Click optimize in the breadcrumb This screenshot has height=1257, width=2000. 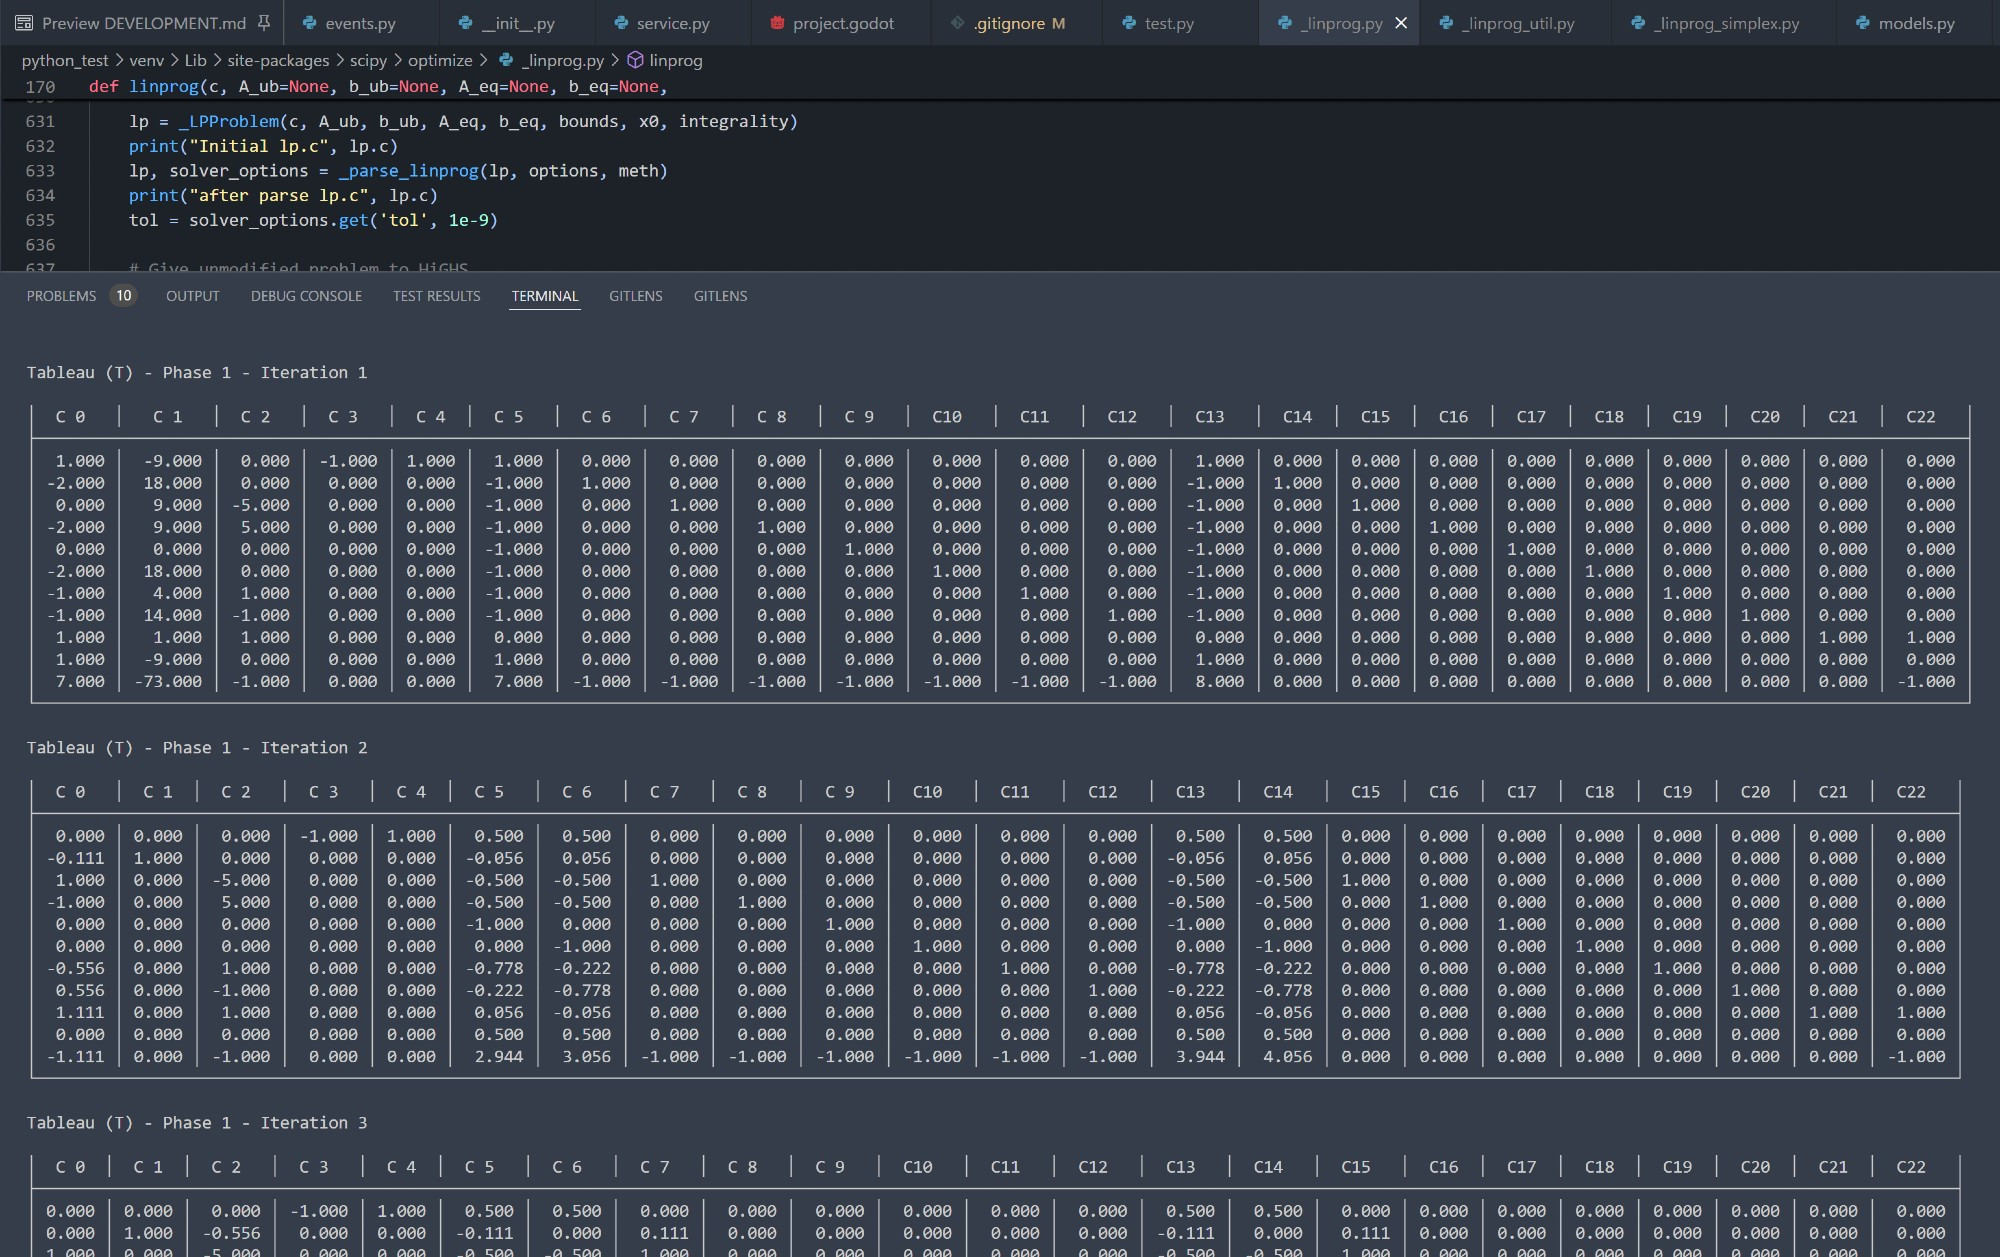click(440, 60)
